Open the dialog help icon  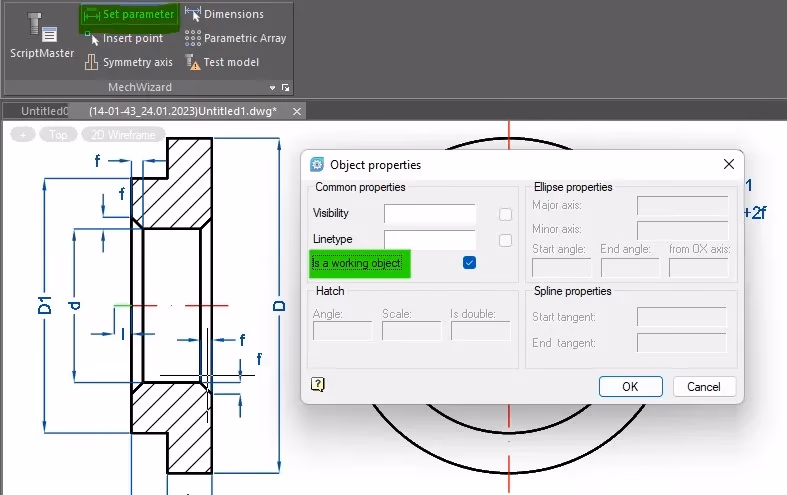click(x=318, y=385)
